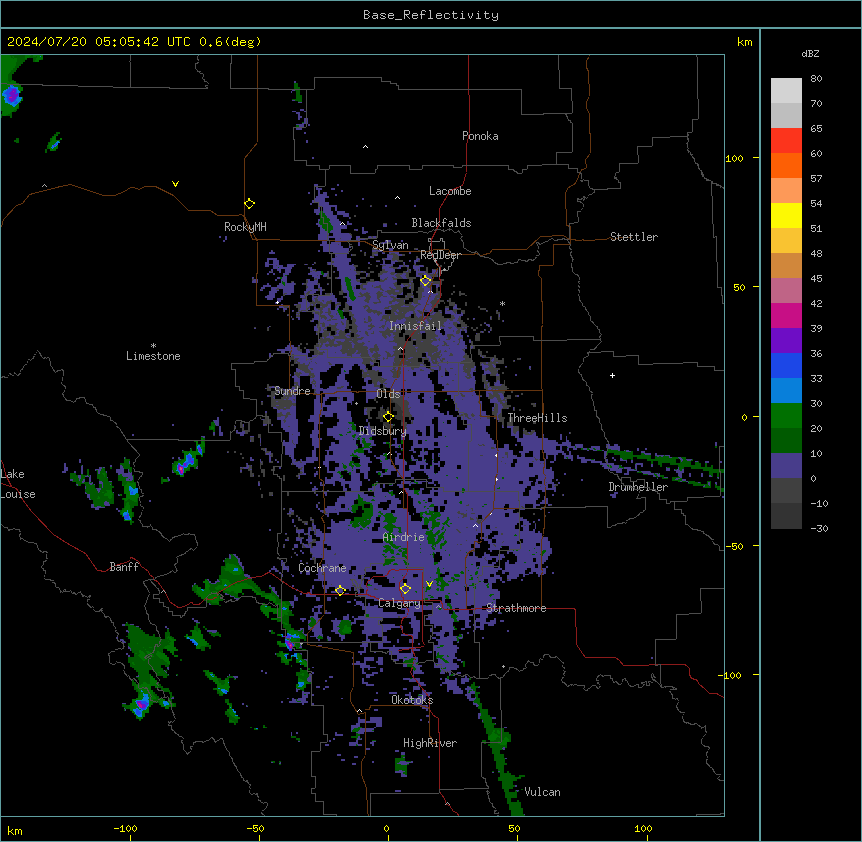Pick the yellow 51-54 dBZ legend swatch
Viewport: 862px width, 842px height.
[786, 215]
